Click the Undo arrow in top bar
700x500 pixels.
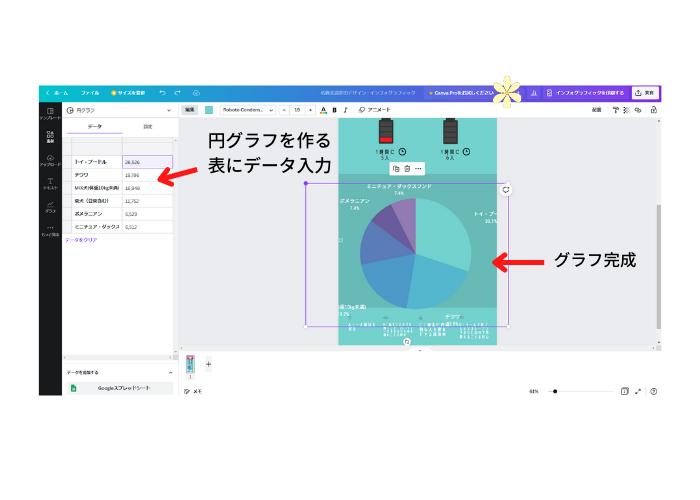[x=162, y=93]
